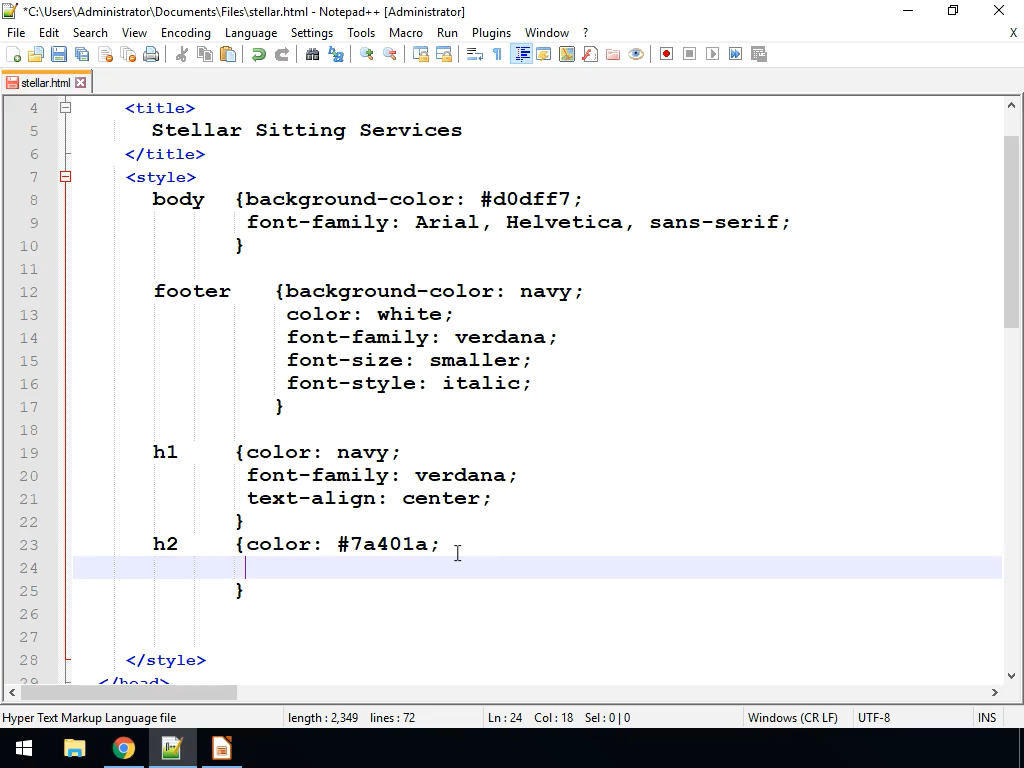Zoom in using the magnifier plus icon
This screenshot has height=768, width=1024.
pos(366,54)
